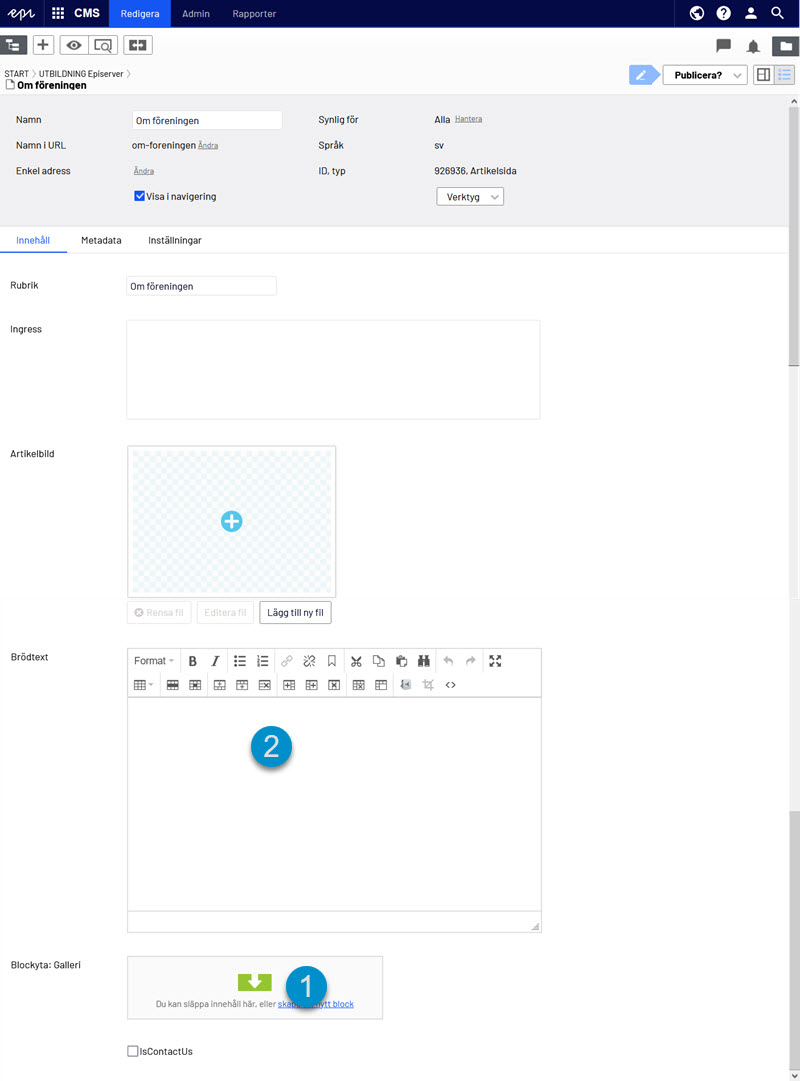Uncheck Visa i navigering checkbox
Screen dimensions: 800x1081
140,197
